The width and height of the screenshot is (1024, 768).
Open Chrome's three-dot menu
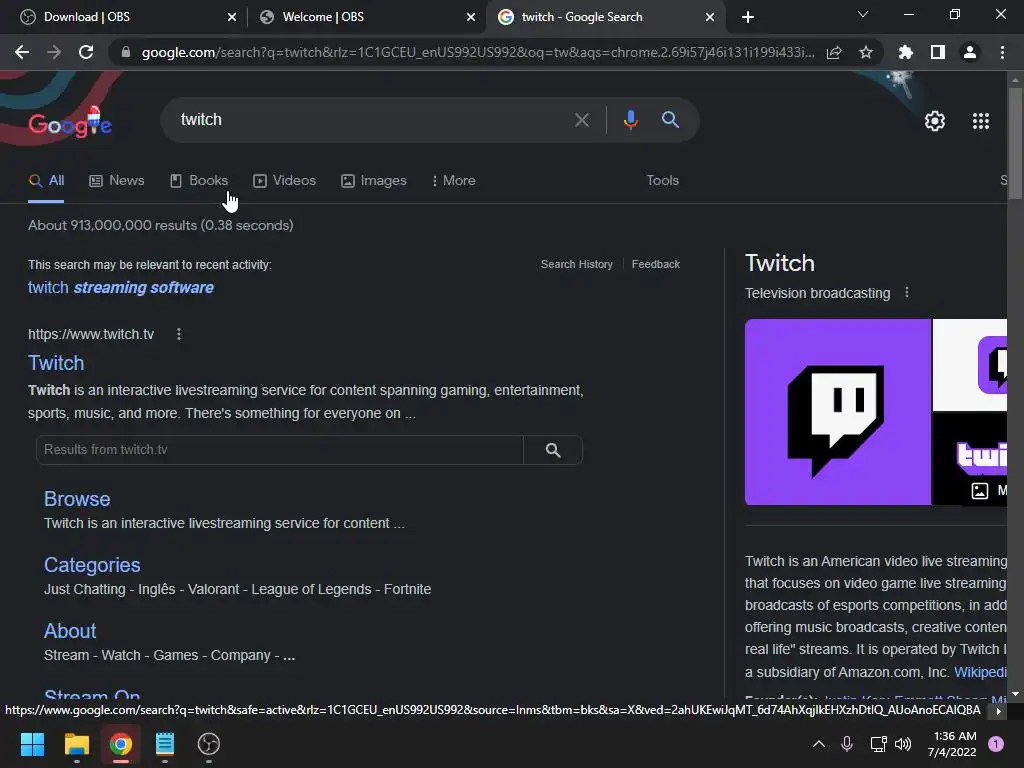pyautogui.click(x=1002, y=52)
